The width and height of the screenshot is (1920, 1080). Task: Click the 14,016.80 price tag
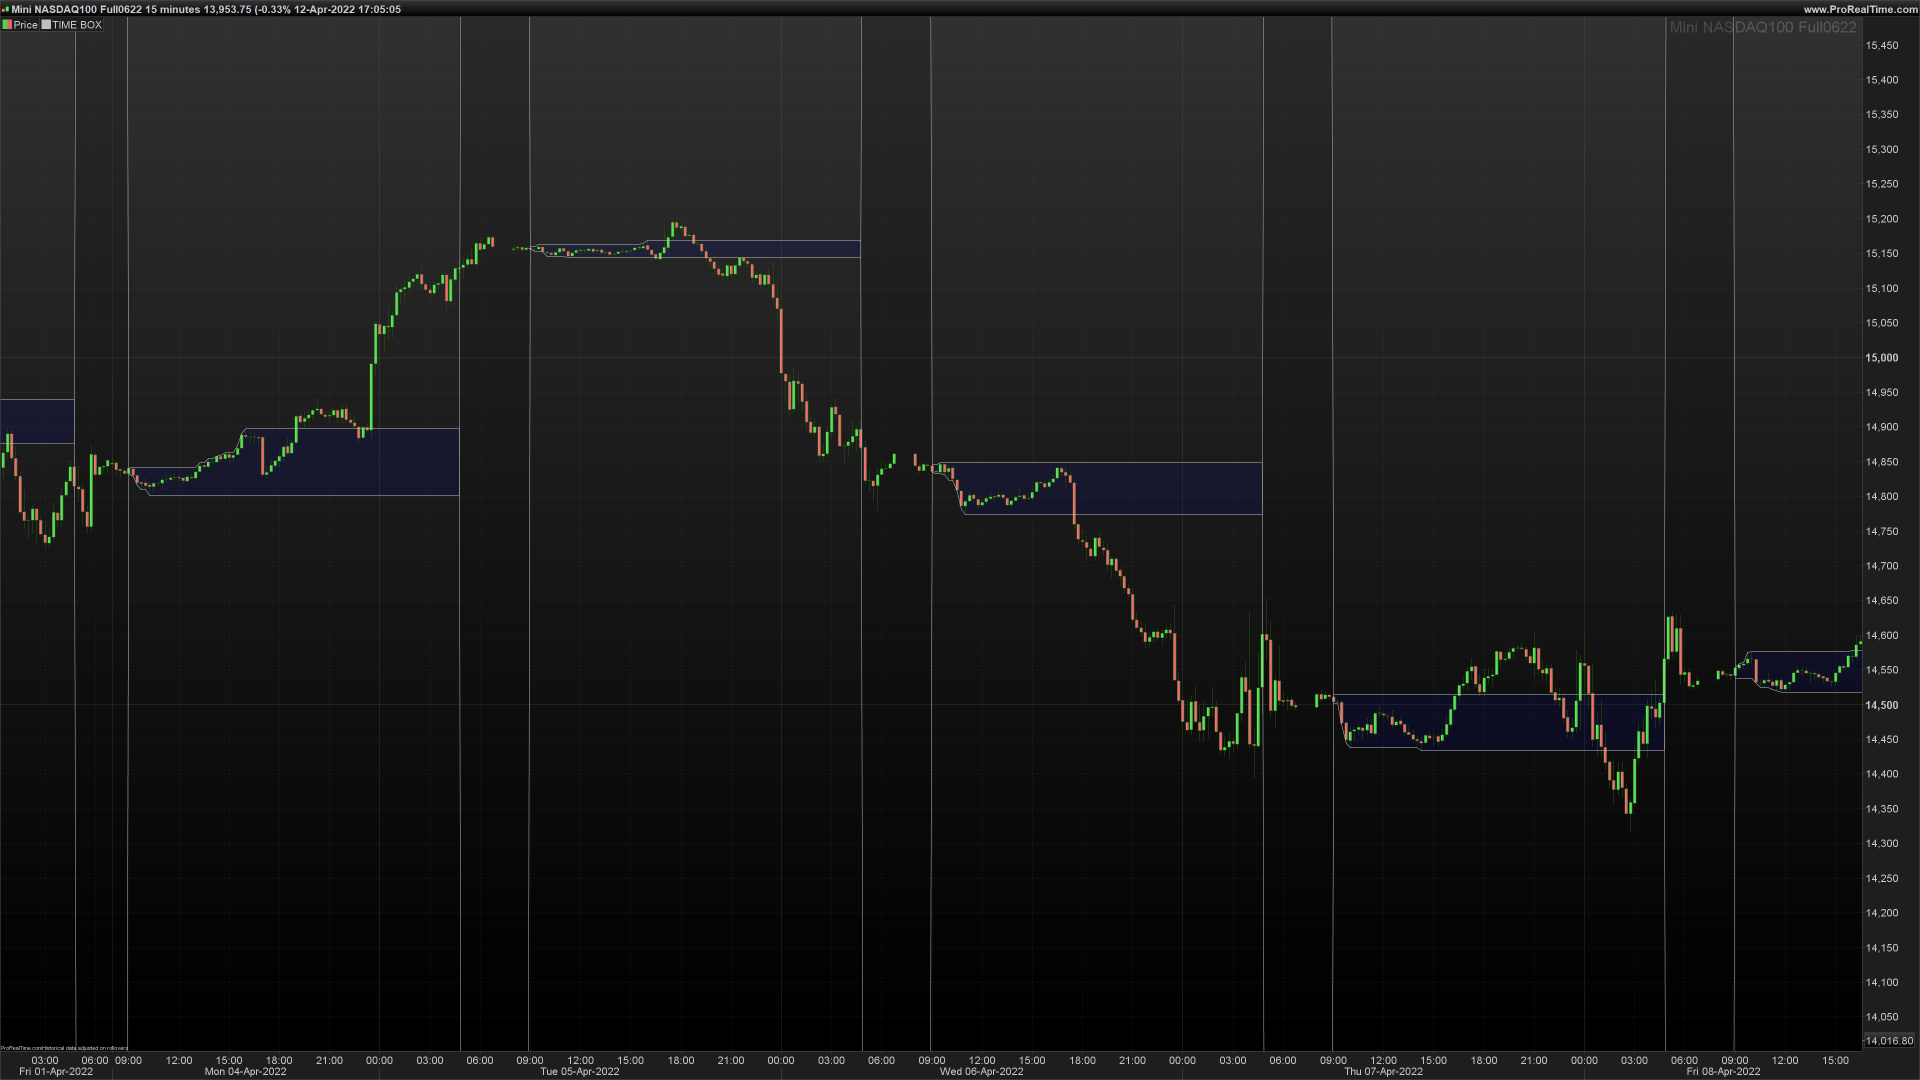tap(1888, 1041)
